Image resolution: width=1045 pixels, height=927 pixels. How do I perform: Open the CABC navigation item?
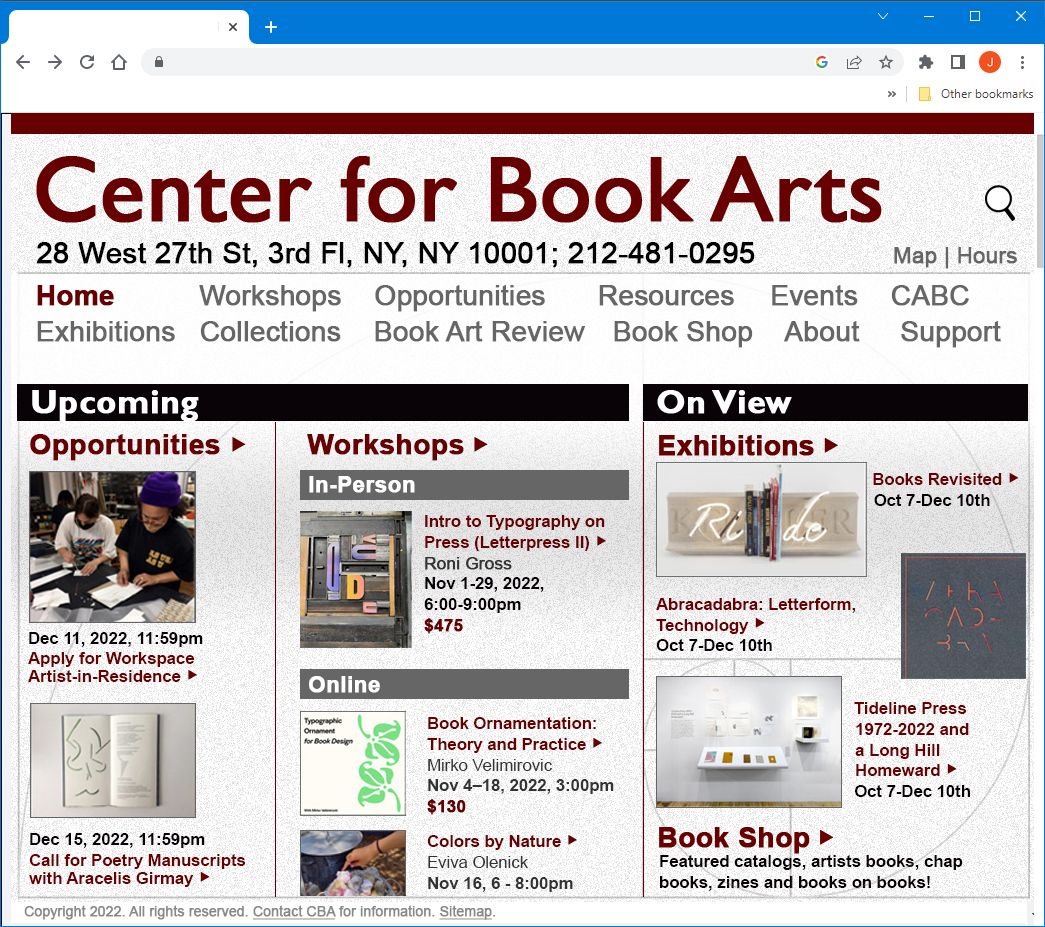pyautogui.click(x=930, y=296)
